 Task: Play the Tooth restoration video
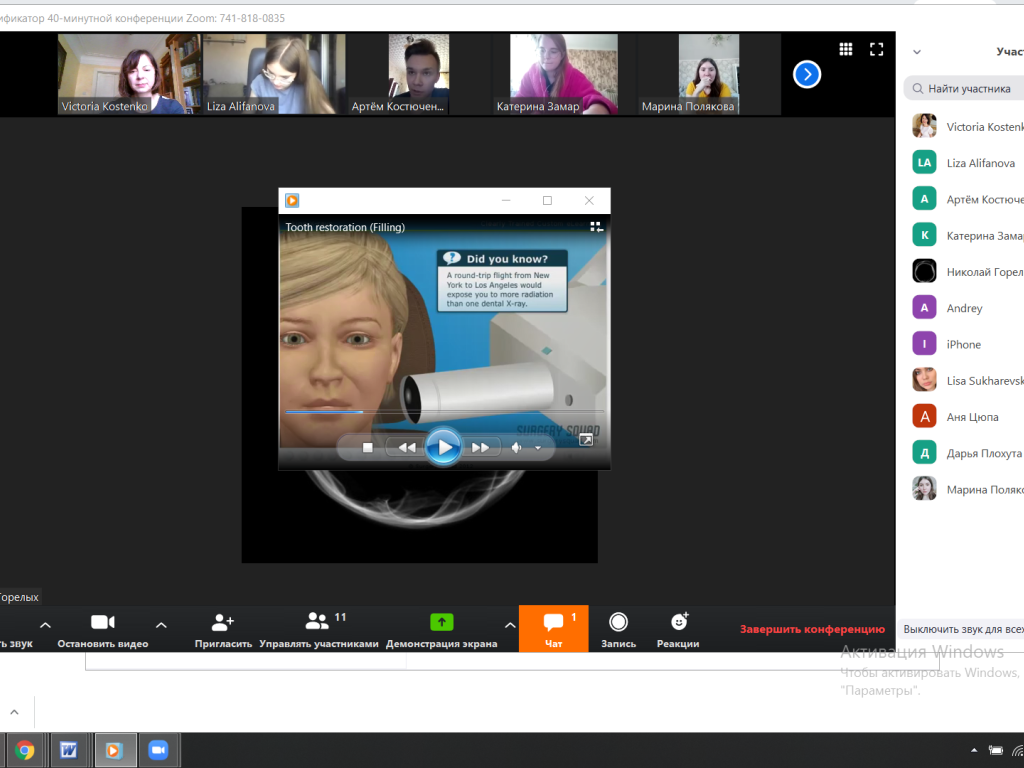click(443, 447)
